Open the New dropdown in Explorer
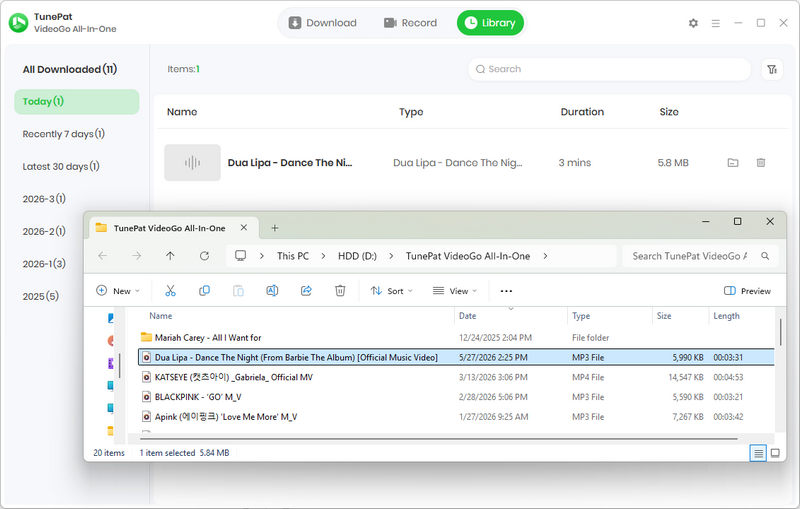Screen dimensions: 800x509 pos(118,291)
